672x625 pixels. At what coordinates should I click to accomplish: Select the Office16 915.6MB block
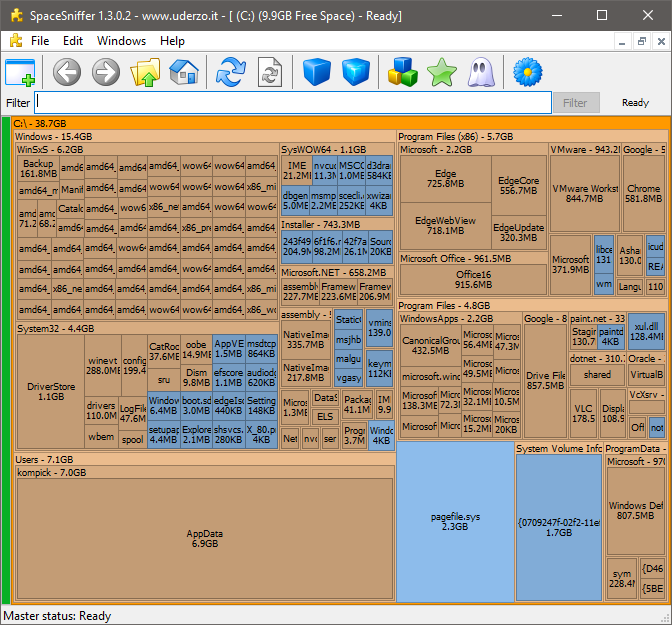(x=473, y=279)
